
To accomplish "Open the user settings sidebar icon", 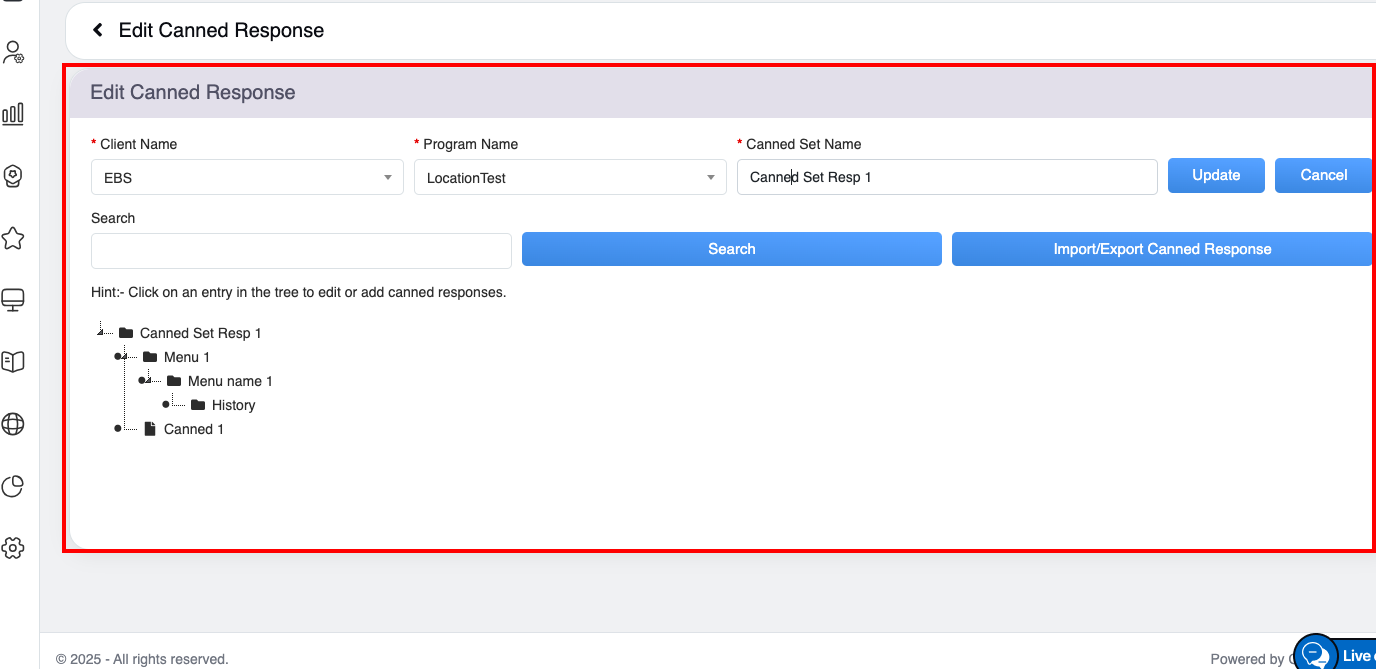I will [x=13, y=53].
